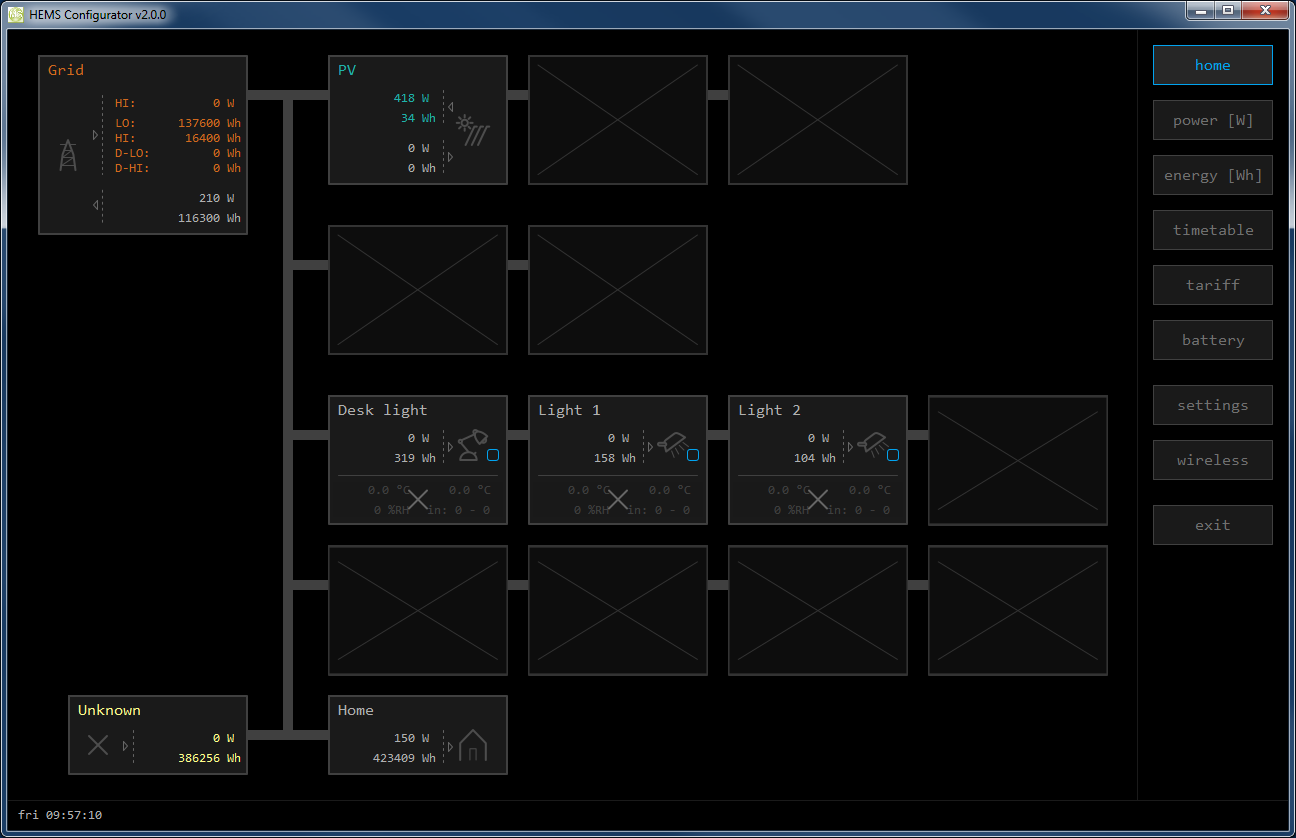Screen dimensions: 1296x838
Task: Click the power pylon icon in Grid
Action: pos(68,155)
